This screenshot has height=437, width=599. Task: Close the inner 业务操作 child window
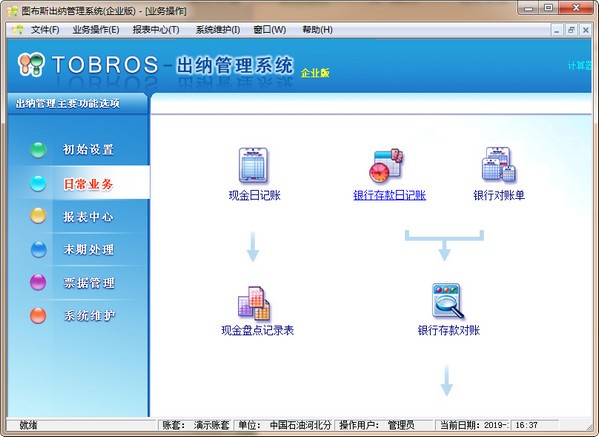tap(586, 30)
